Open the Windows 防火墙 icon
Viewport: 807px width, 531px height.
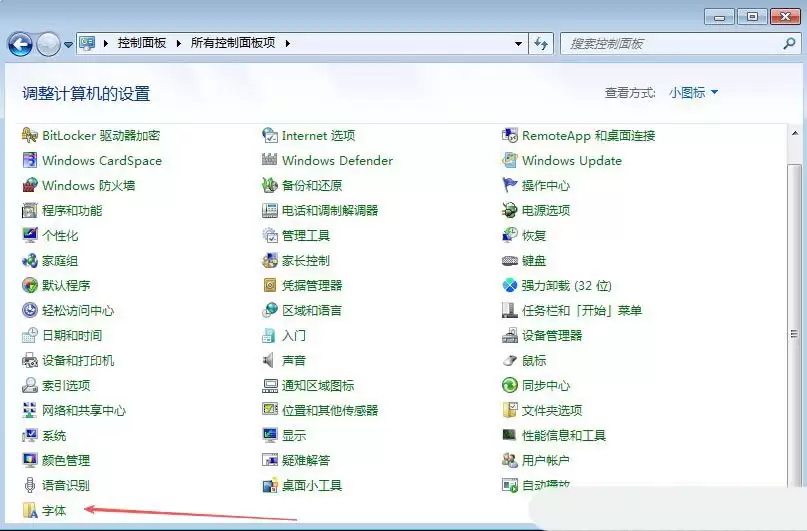[30, 185]
